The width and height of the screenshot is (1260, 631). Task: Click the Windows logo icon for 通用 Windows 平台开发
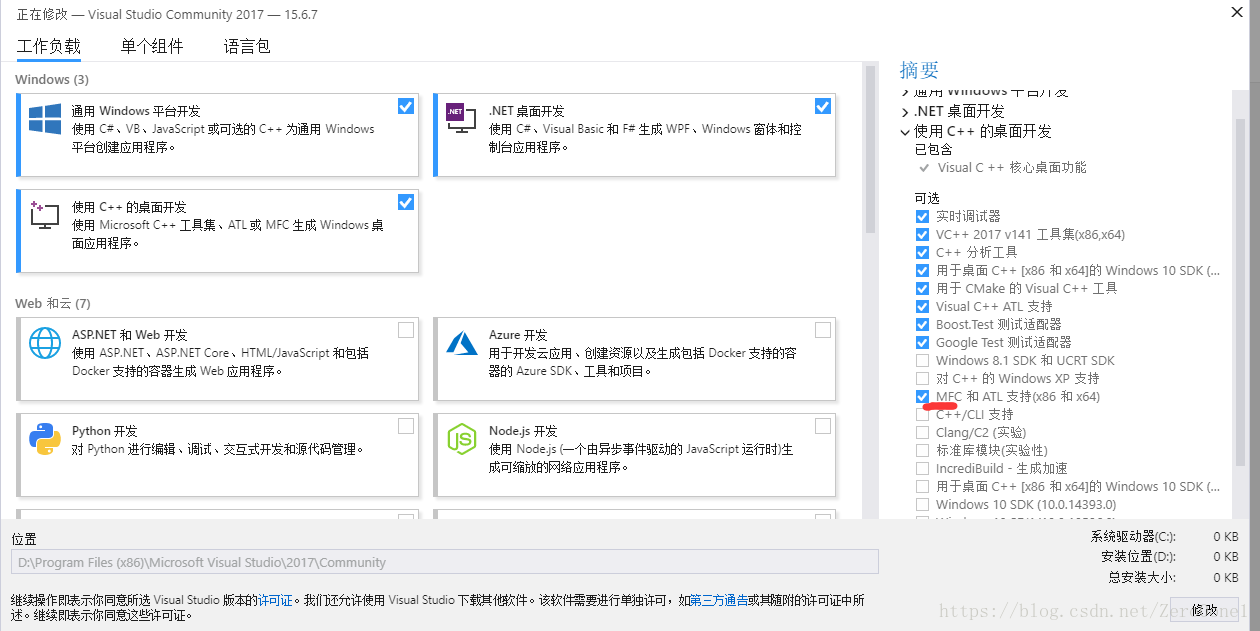(45, 120)
